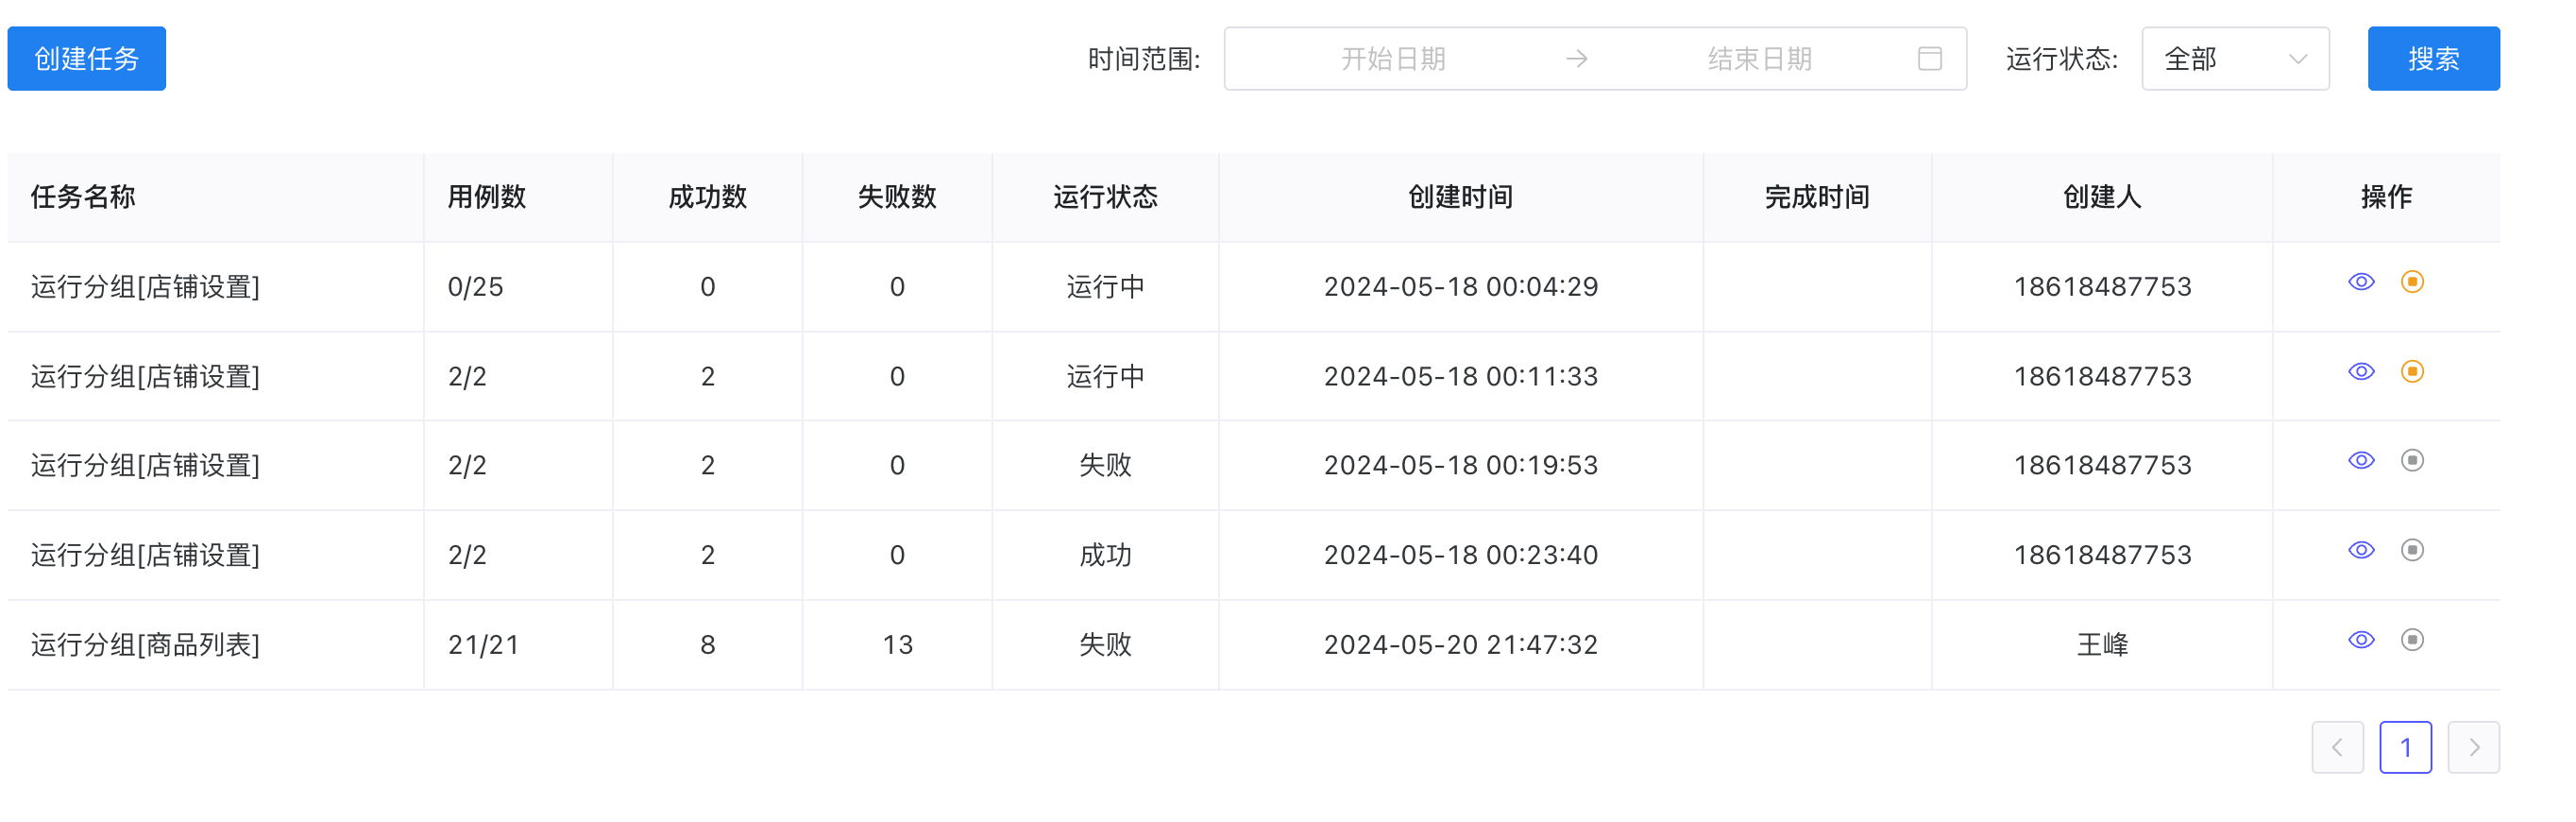Click stop icon for 运行分组[商品列表] task
This screenshot has width=2576, height=822.
2412,640
